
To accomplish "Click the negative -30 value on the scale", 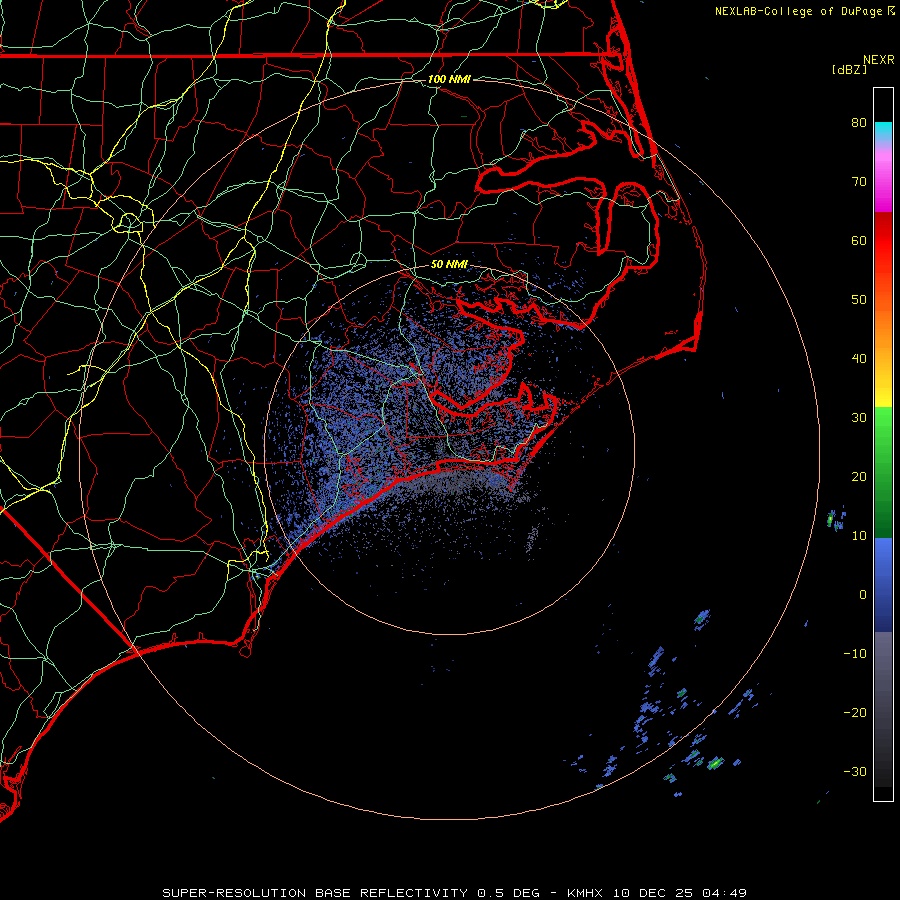I will 855,771.
